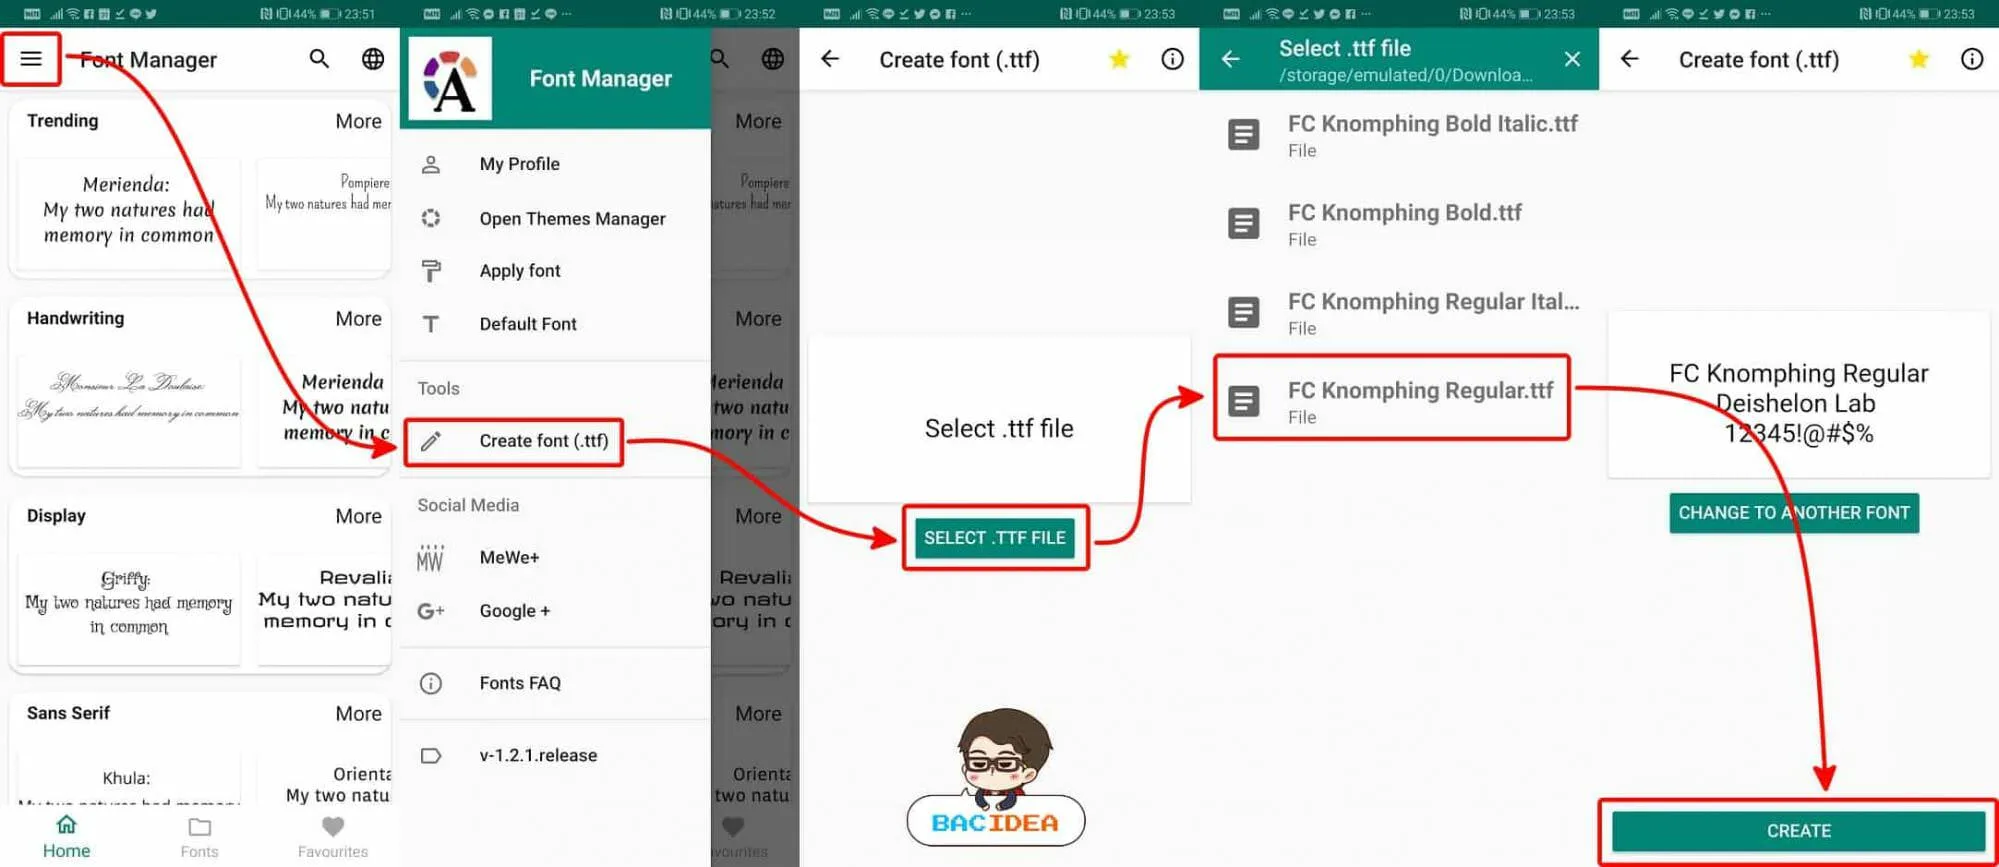Expand More in the Display section

(x=358, y=516)
